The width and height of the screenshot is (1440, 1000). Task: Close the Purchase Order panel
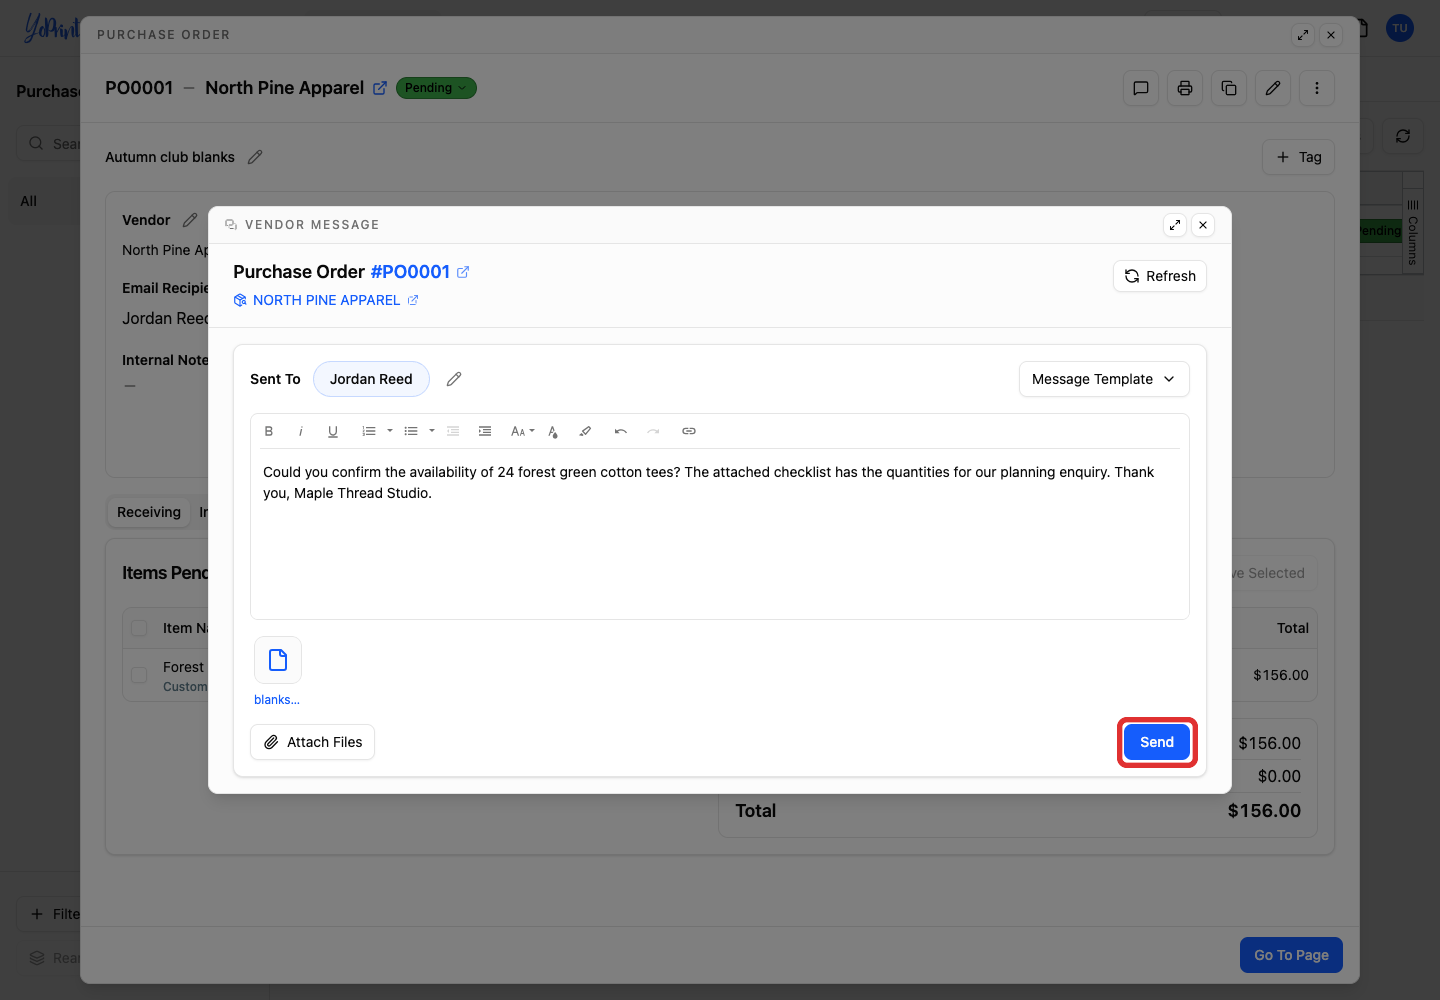pyautogui.click(x=1331, y=35)
